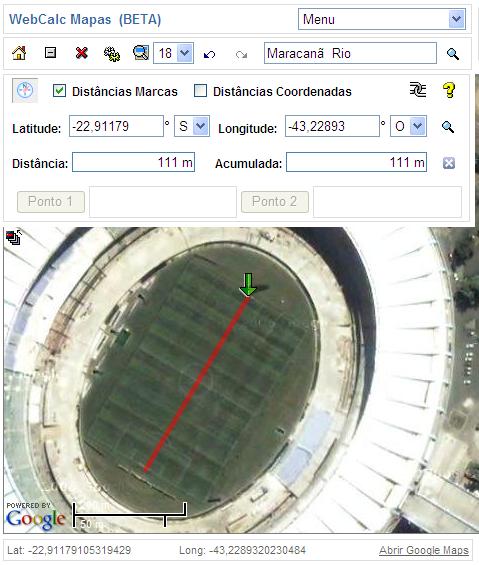Open the zoom level 18 dropdown
The width and height of the screenshot is (479, 565).
[173, 53]
